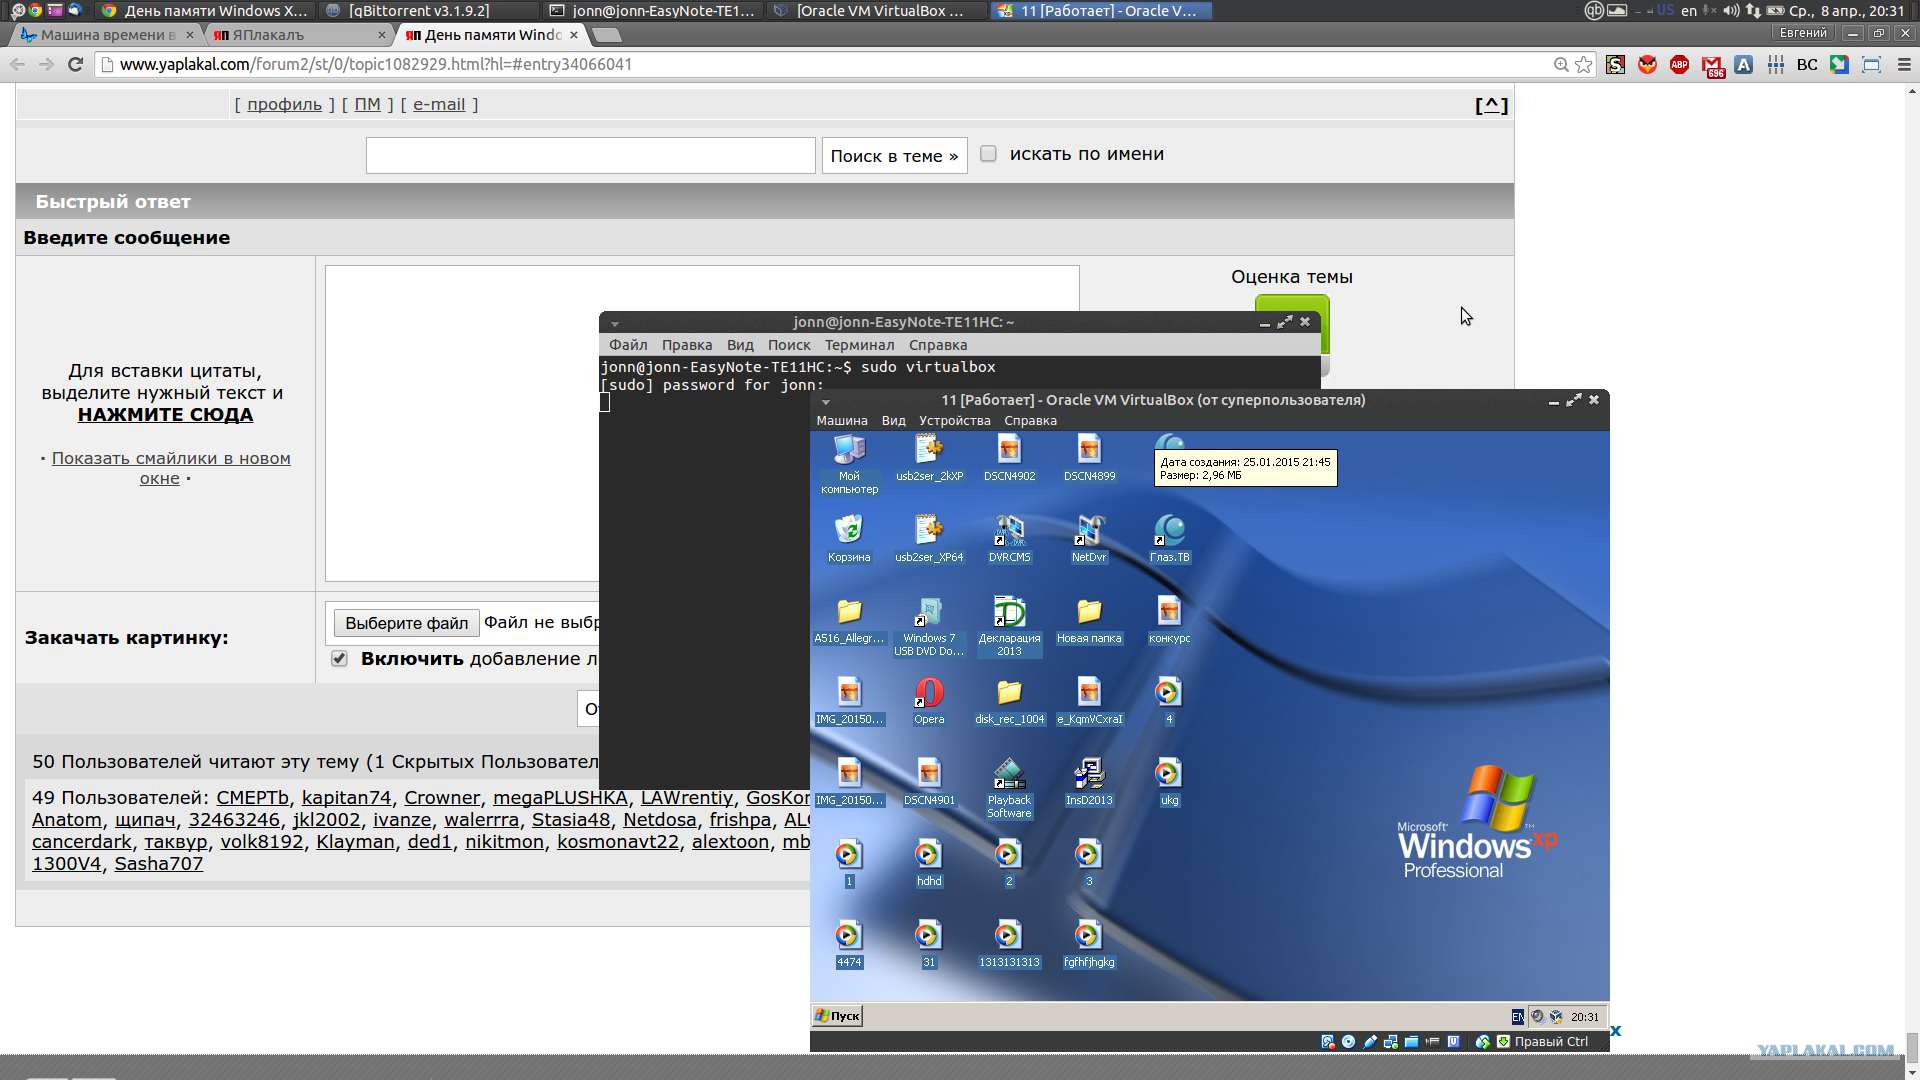The width and height of the screenshot is (1920, 1080).
Task: Open Показать смайлики в новом окне link
Action: [171, 468]
